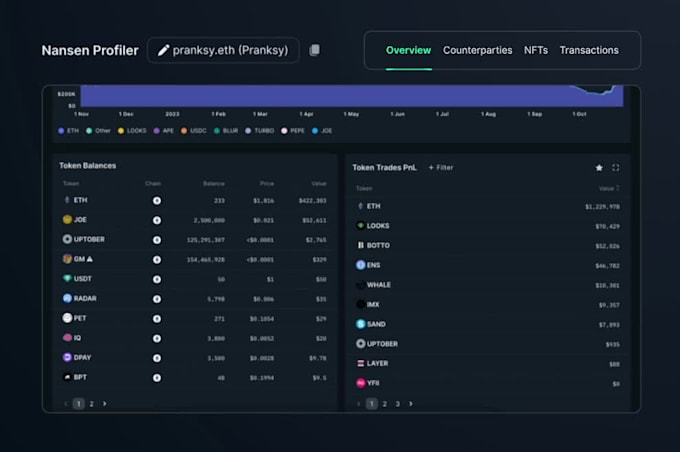Click the Token Balances Price column header
The width and height of the screenshot is (680, 452).
[267, 183]
